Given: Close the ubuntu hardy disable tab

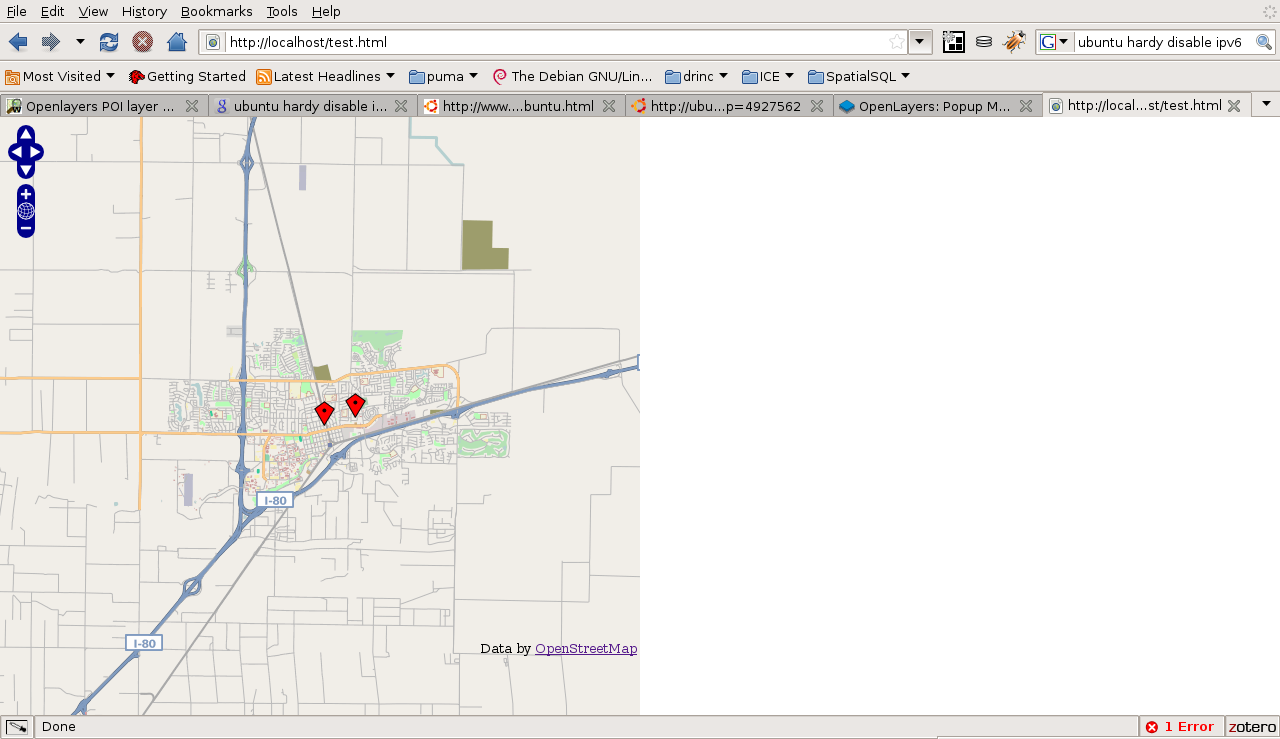Looking at the screenshot, I should [401, 105].
